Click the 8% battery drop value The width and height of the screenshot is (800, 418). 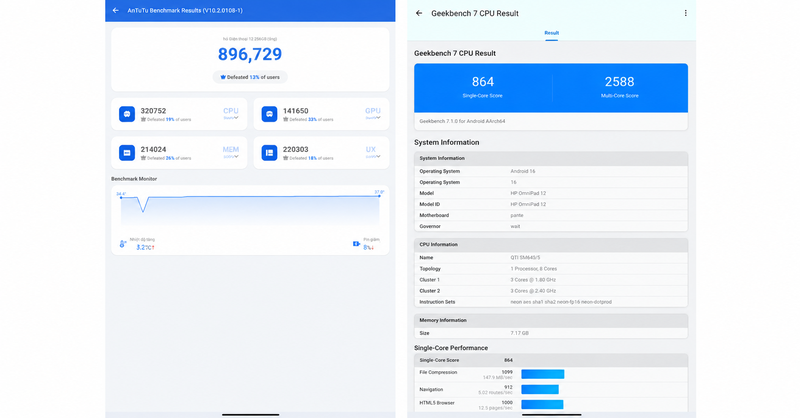click(x=368, y=248)
